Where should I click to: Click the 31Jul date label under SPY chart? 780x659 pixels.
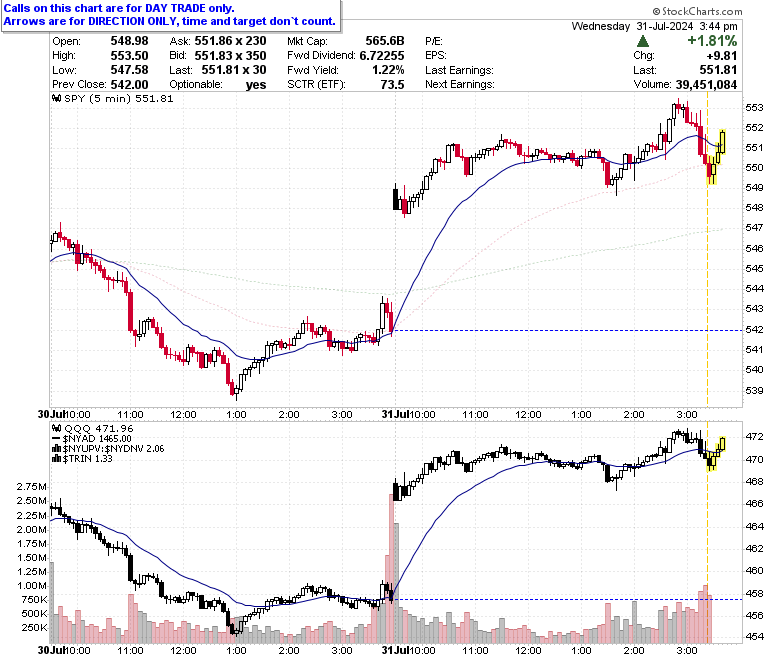[x=395, y=414]
